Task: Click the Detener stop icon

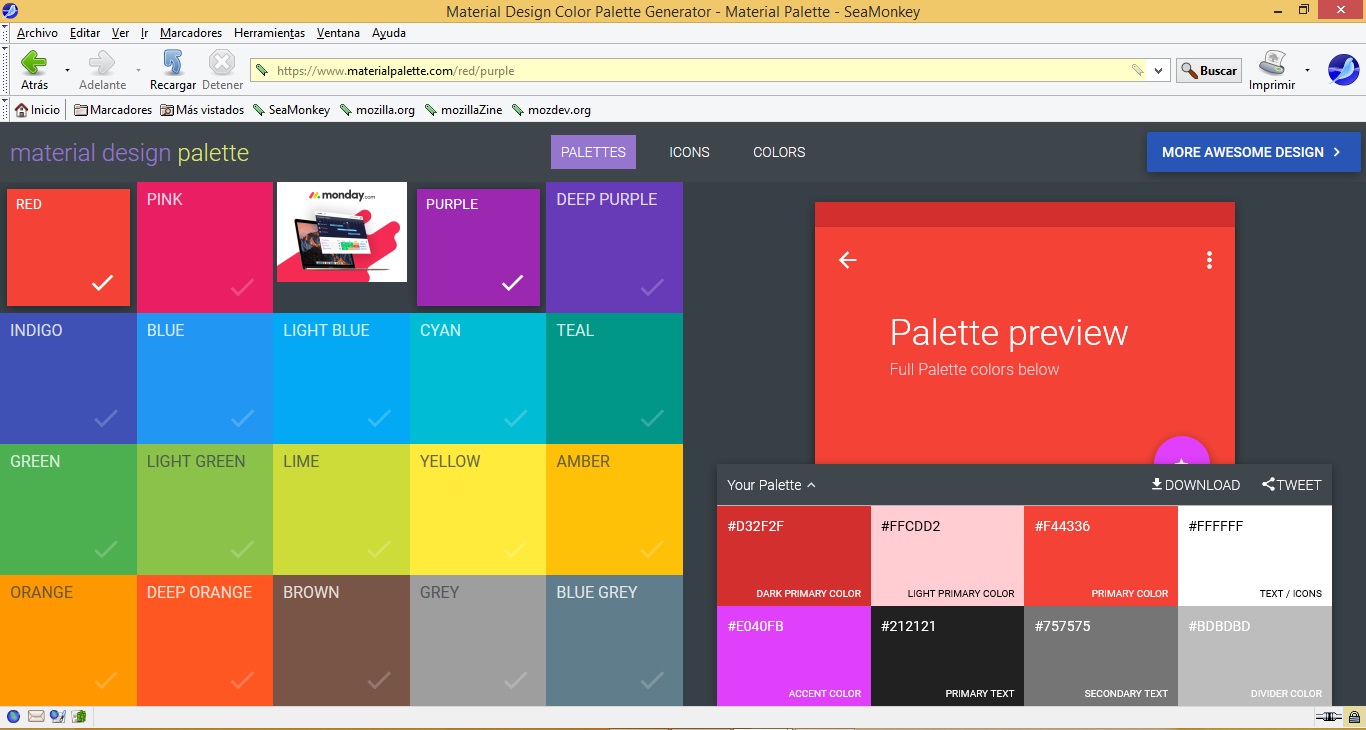Action: click(x=222, y=64)
